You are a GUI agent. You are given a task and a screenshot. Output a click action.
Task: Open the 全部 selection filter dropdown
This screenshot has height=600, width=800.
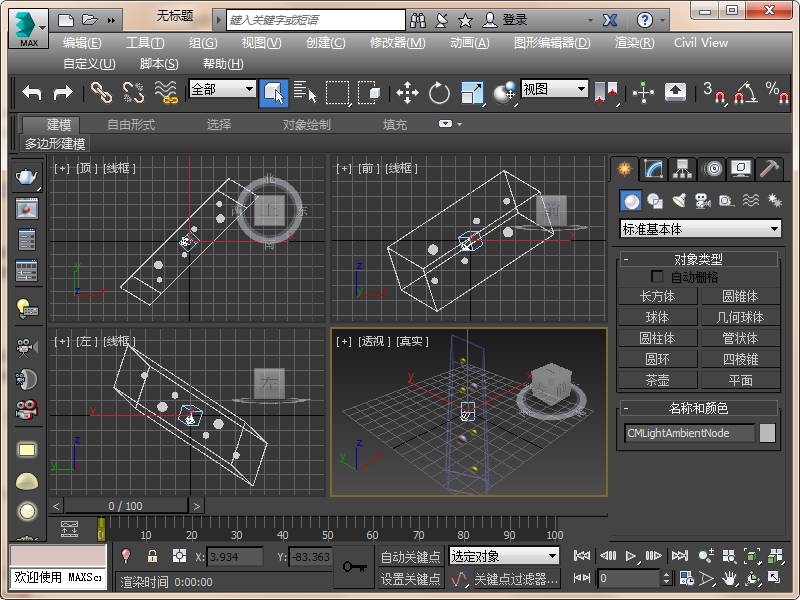coord(222,89)
